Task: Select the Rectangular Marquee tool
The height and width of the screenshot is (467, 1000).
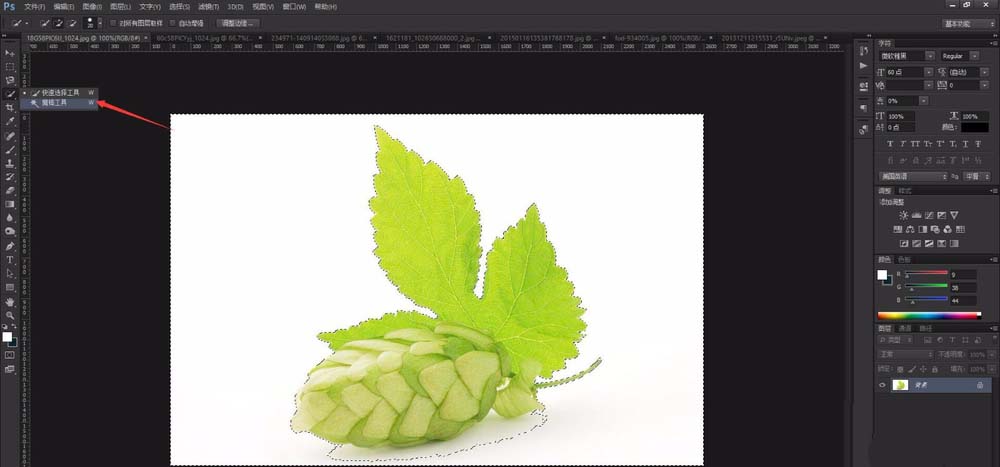Action: 10,66
